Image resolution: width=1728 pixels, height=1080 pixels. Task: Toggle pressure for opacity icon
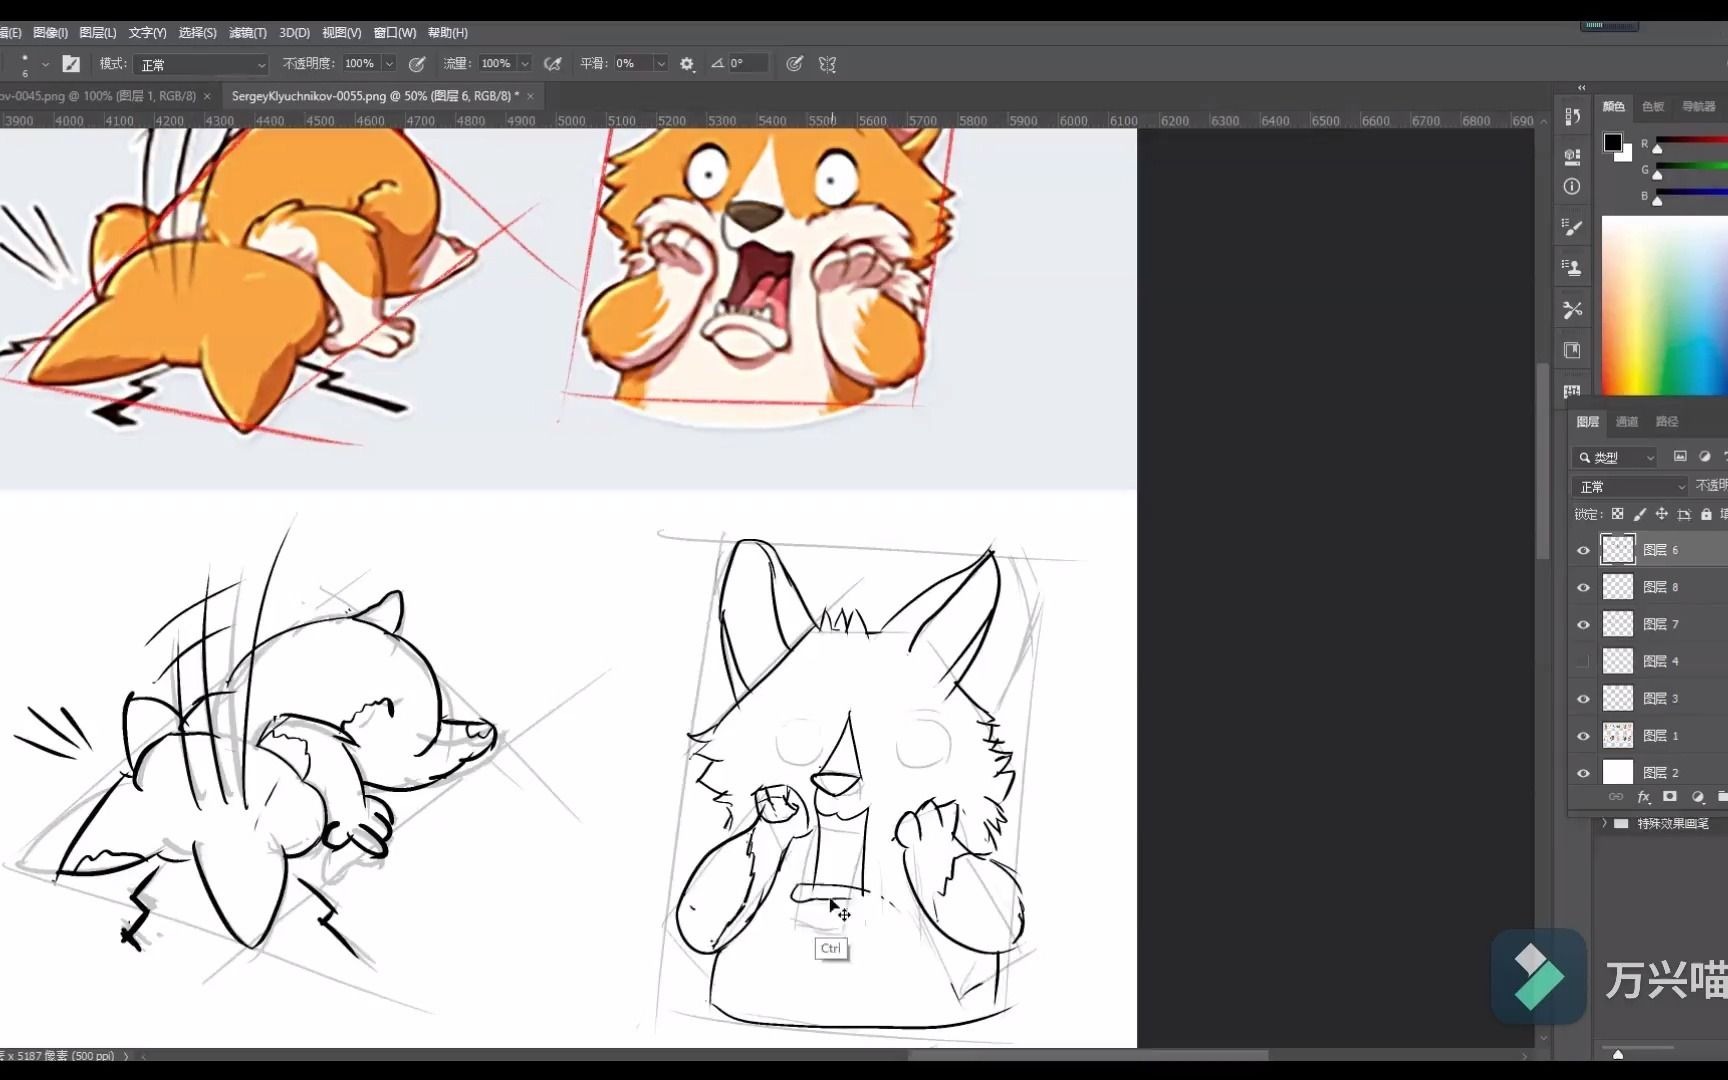coord(417,64)
